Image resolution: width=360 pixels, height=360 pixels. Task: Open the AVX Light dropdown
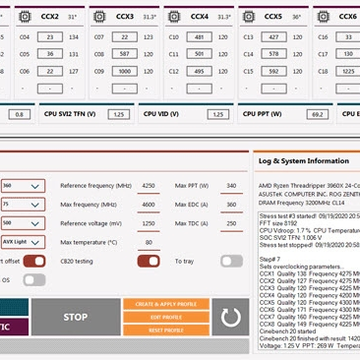click(23, 242)
